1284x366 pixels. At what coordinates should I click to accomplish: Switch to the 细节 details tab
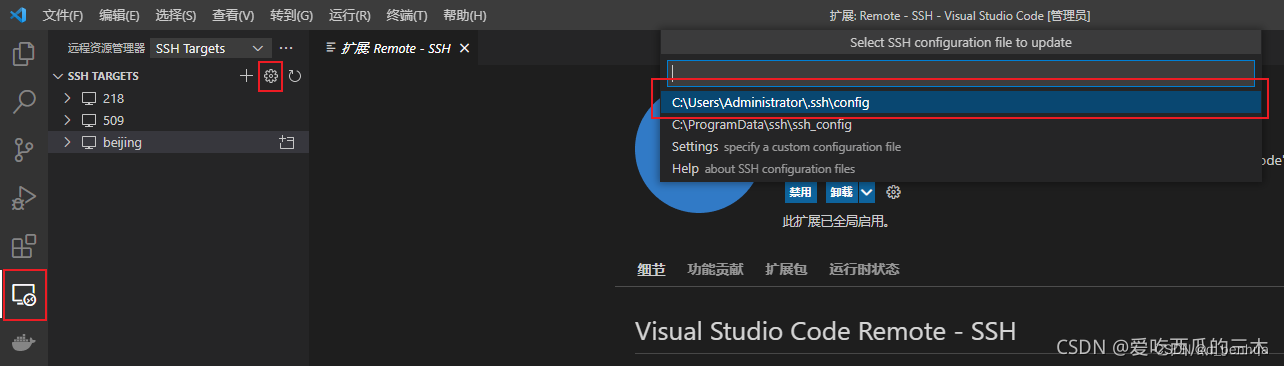click(651, 269)
